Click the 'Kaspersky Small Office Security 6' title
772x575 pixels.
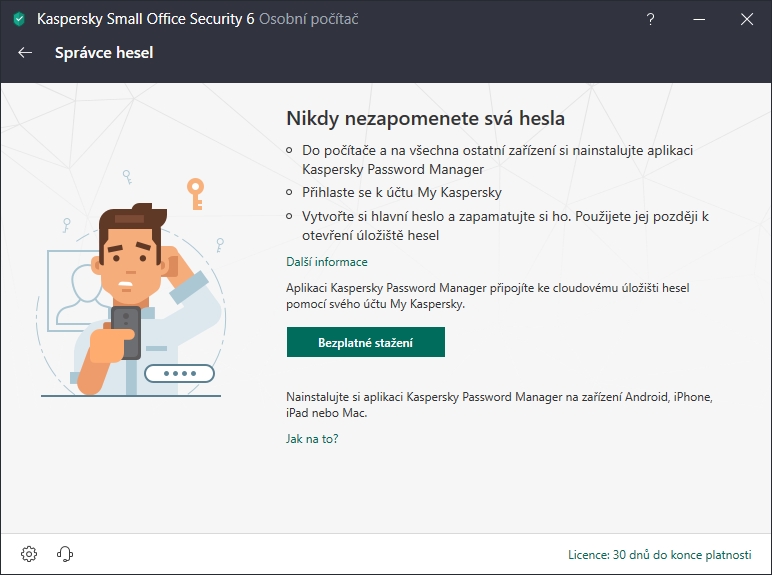(145, 19)
